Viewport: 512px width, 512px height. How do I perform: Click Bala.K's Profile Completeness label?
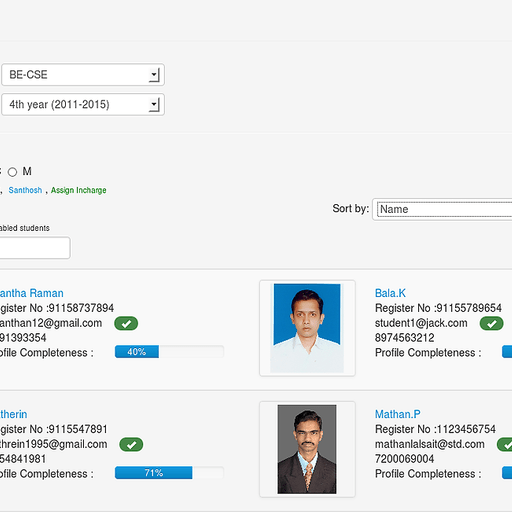coord(428,353)
